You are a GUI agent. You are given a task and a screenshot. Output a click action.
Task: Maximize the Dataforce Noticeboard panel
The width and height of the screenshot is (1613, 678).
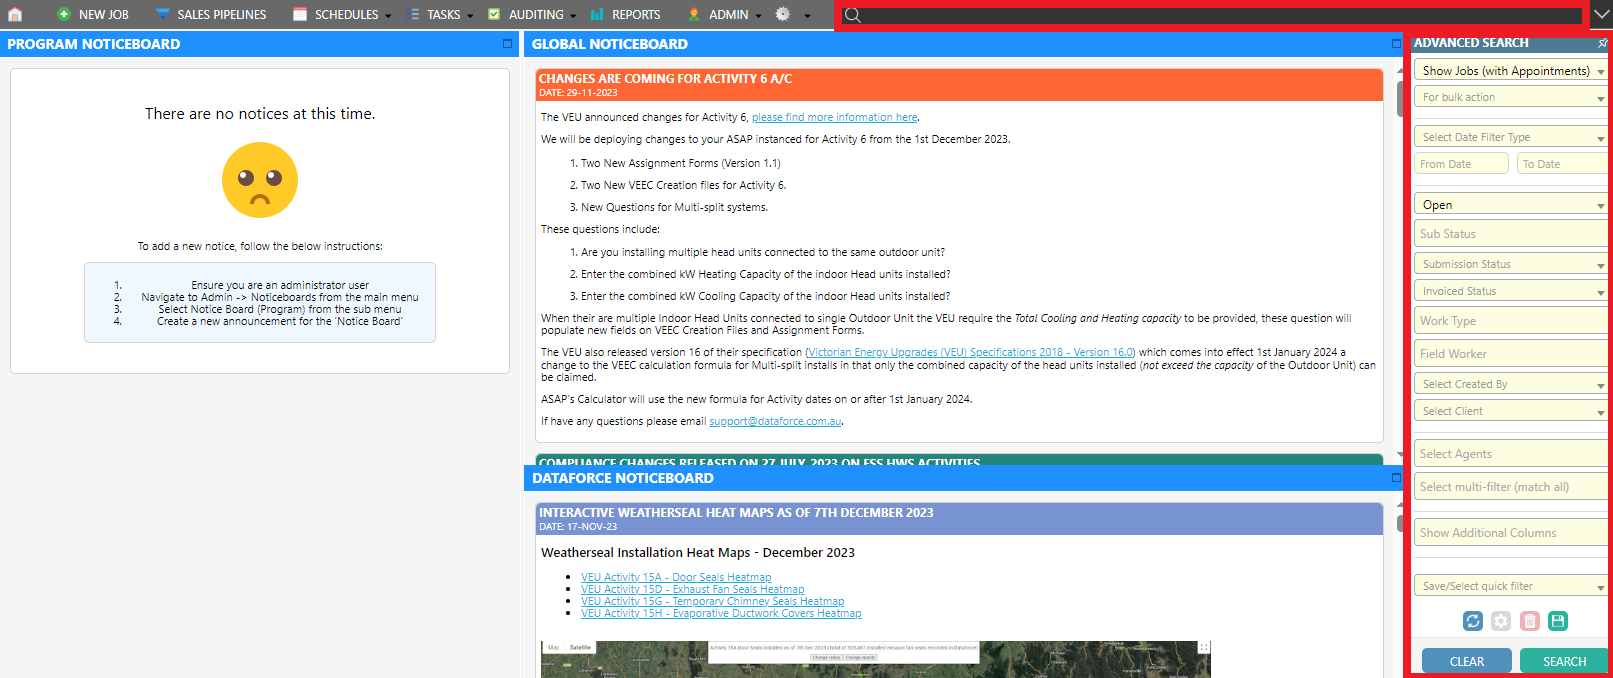pos(1396,478)
